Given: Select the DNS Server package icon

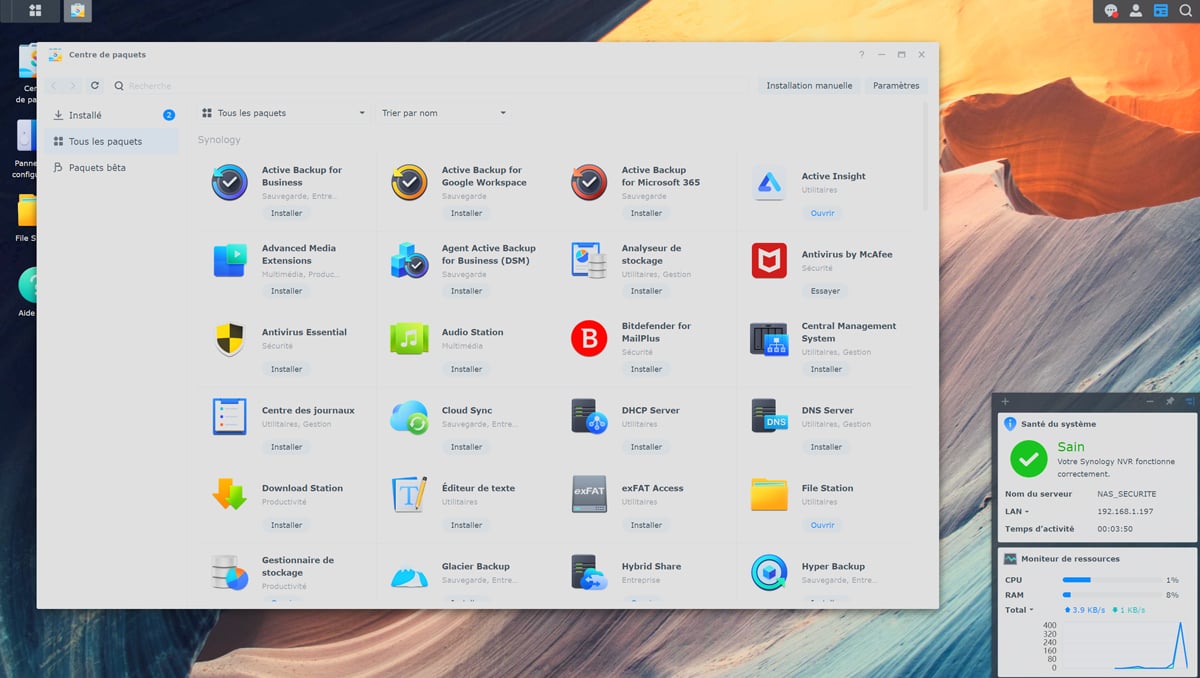Looking at the screenshot, I should [769, 417].
